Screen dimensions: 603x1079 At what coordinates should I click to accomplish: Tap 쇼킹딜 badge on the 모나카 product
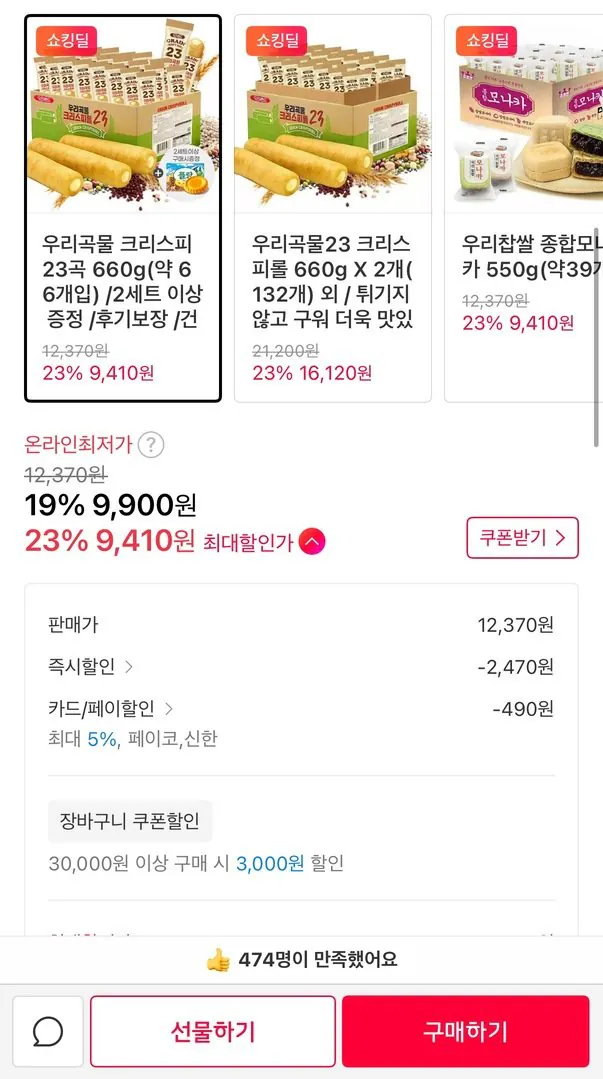[487, 41]
